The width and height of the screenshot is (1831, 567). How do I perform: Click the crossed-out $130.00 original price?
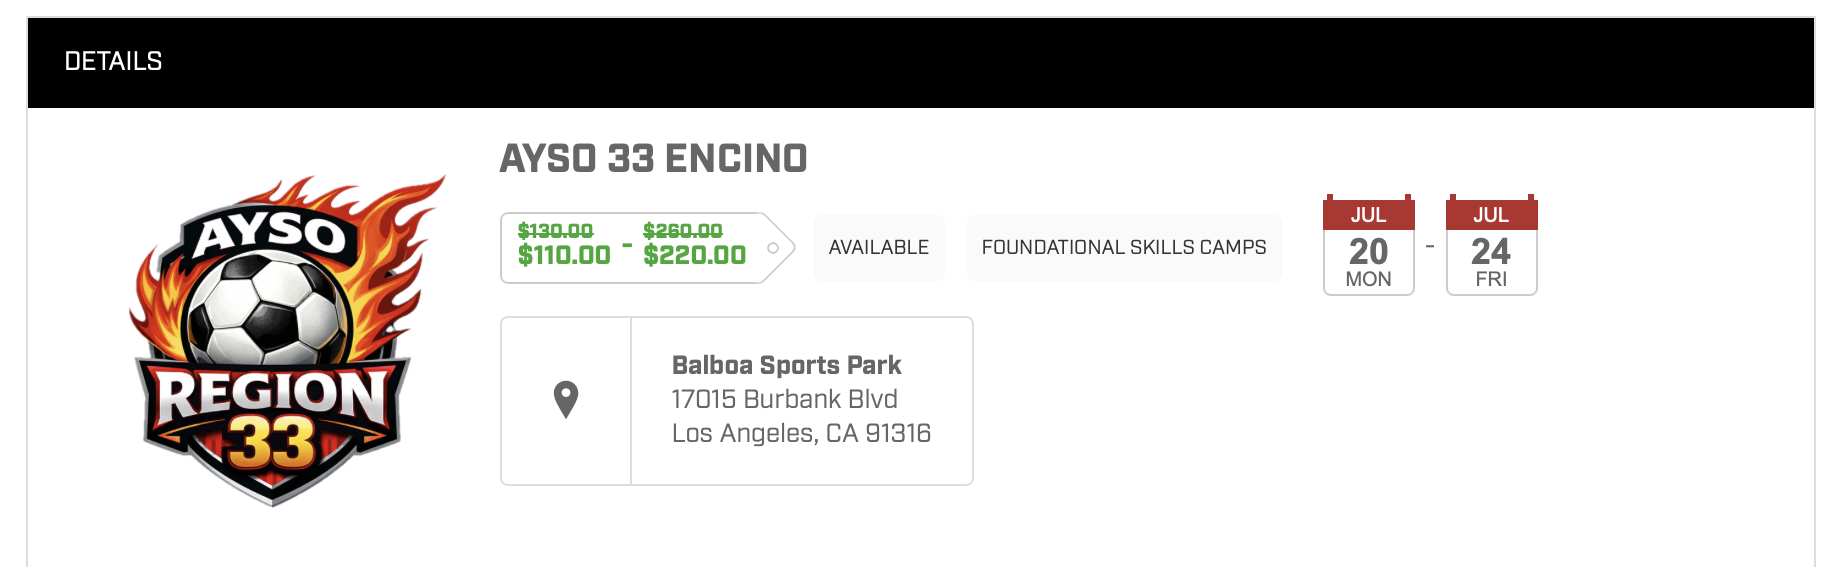tap(555, 231)
